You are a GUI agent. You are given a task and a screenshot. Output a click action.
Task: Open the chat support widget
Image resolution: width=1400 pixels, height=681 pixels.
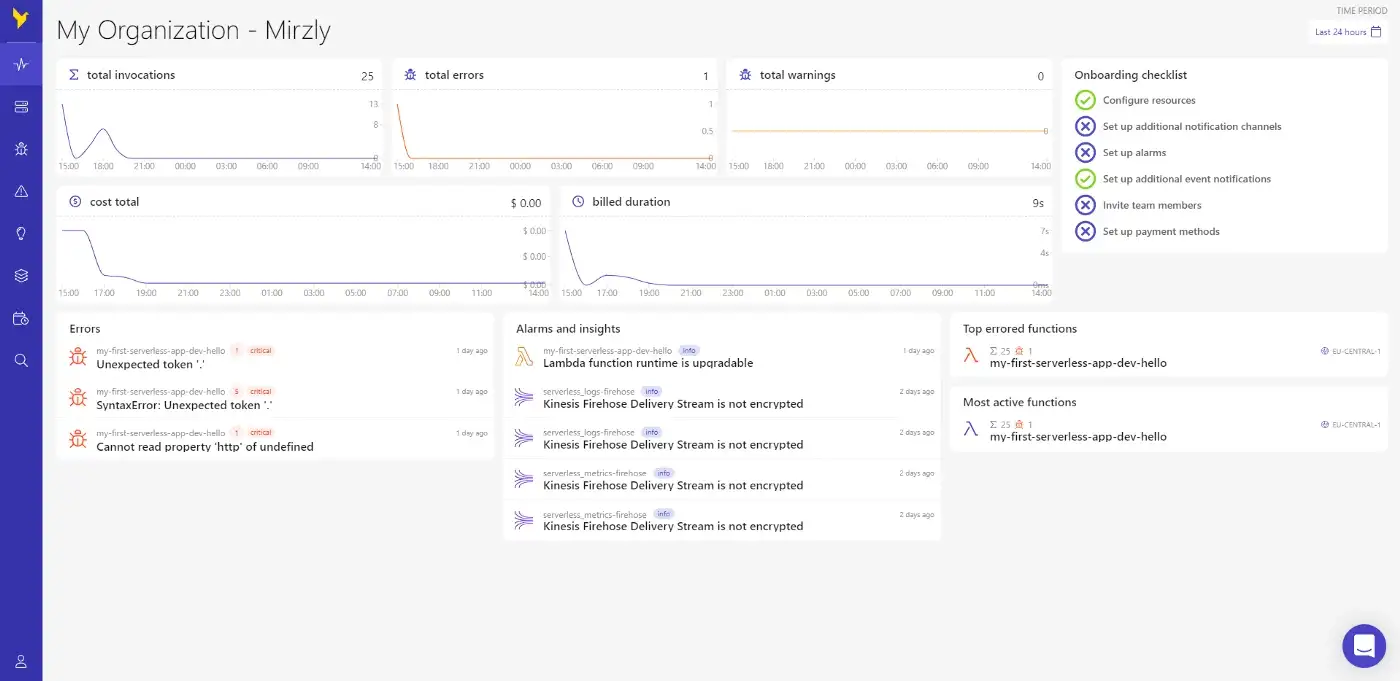[1364, 646]
